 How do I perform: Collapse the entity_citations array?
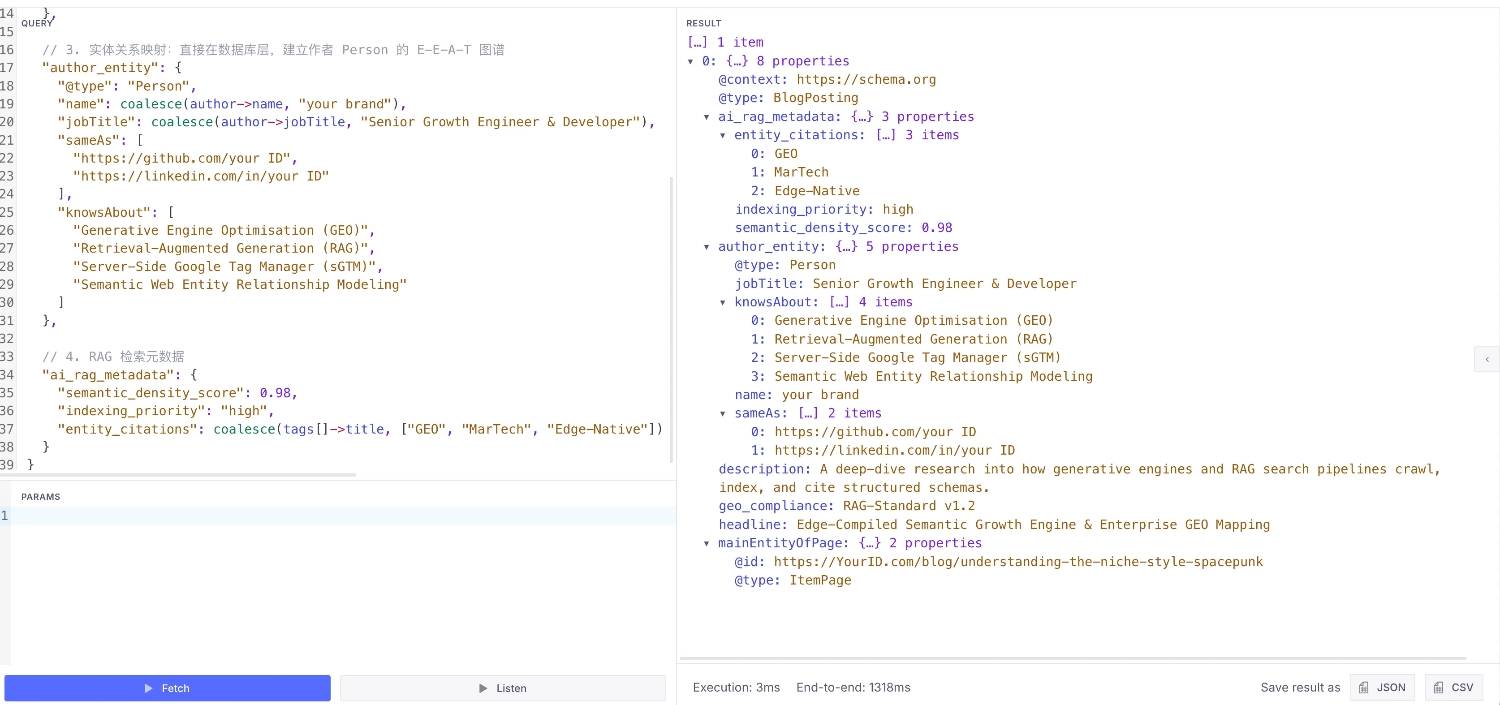(724, 135)
